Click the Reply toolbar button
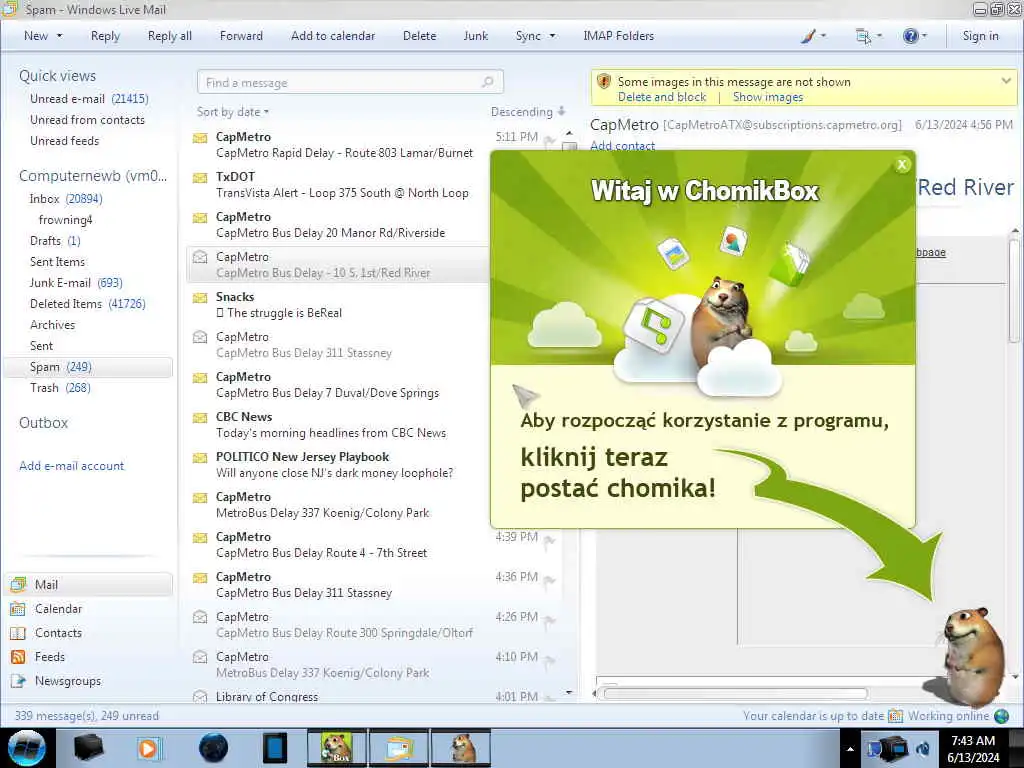The width and height of the screenshot is (1024, 768). coord(105,36)
